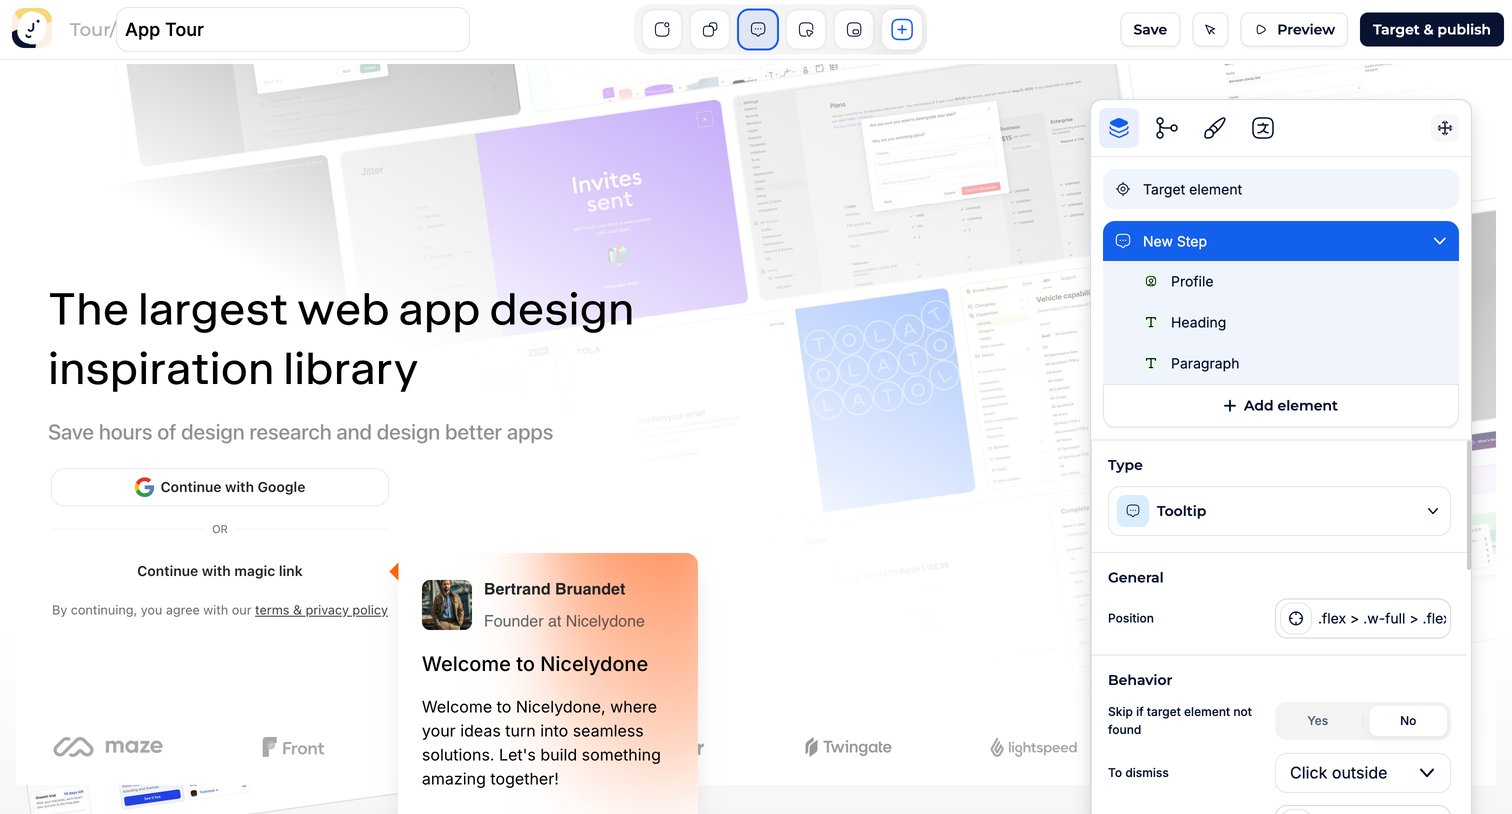The height and width of the screenshot is (814, 1512).
Task: Open the To dismiss dropdown showing Click outside
Action: pos(1363,773)
